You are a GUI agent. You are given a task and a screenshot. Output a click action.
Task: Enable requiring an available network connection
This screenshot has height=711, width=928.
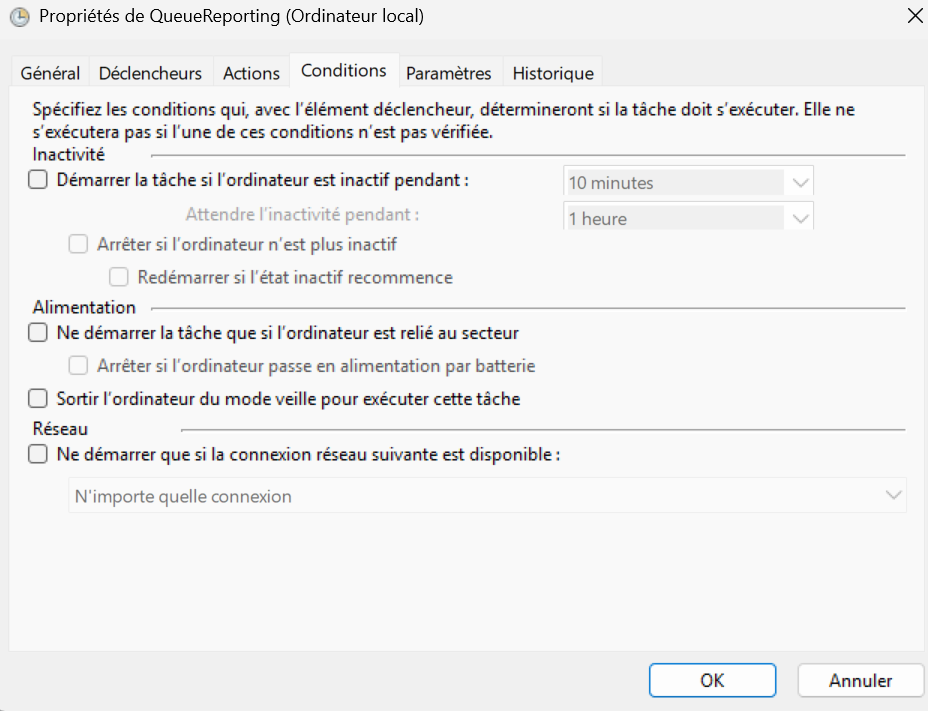[x=37, y=453]
